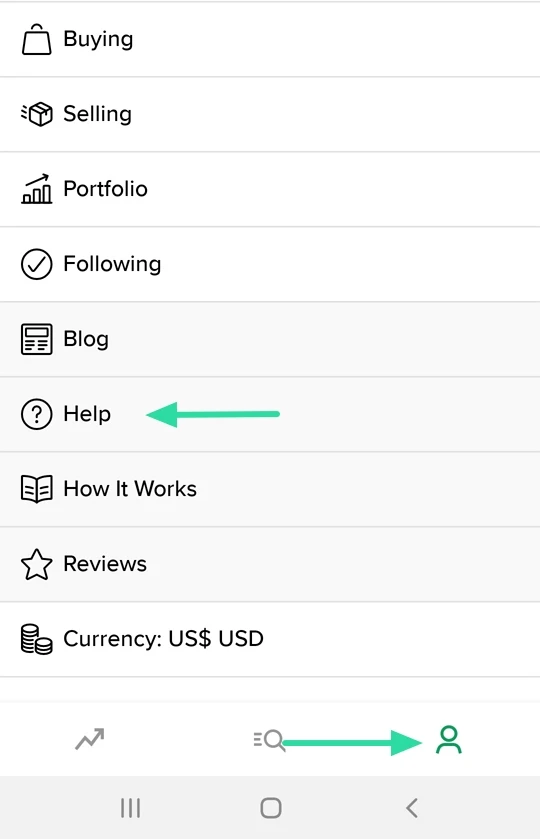
Task: Tap the bar chart Portfolio icon
Action: tap(36, 189)
